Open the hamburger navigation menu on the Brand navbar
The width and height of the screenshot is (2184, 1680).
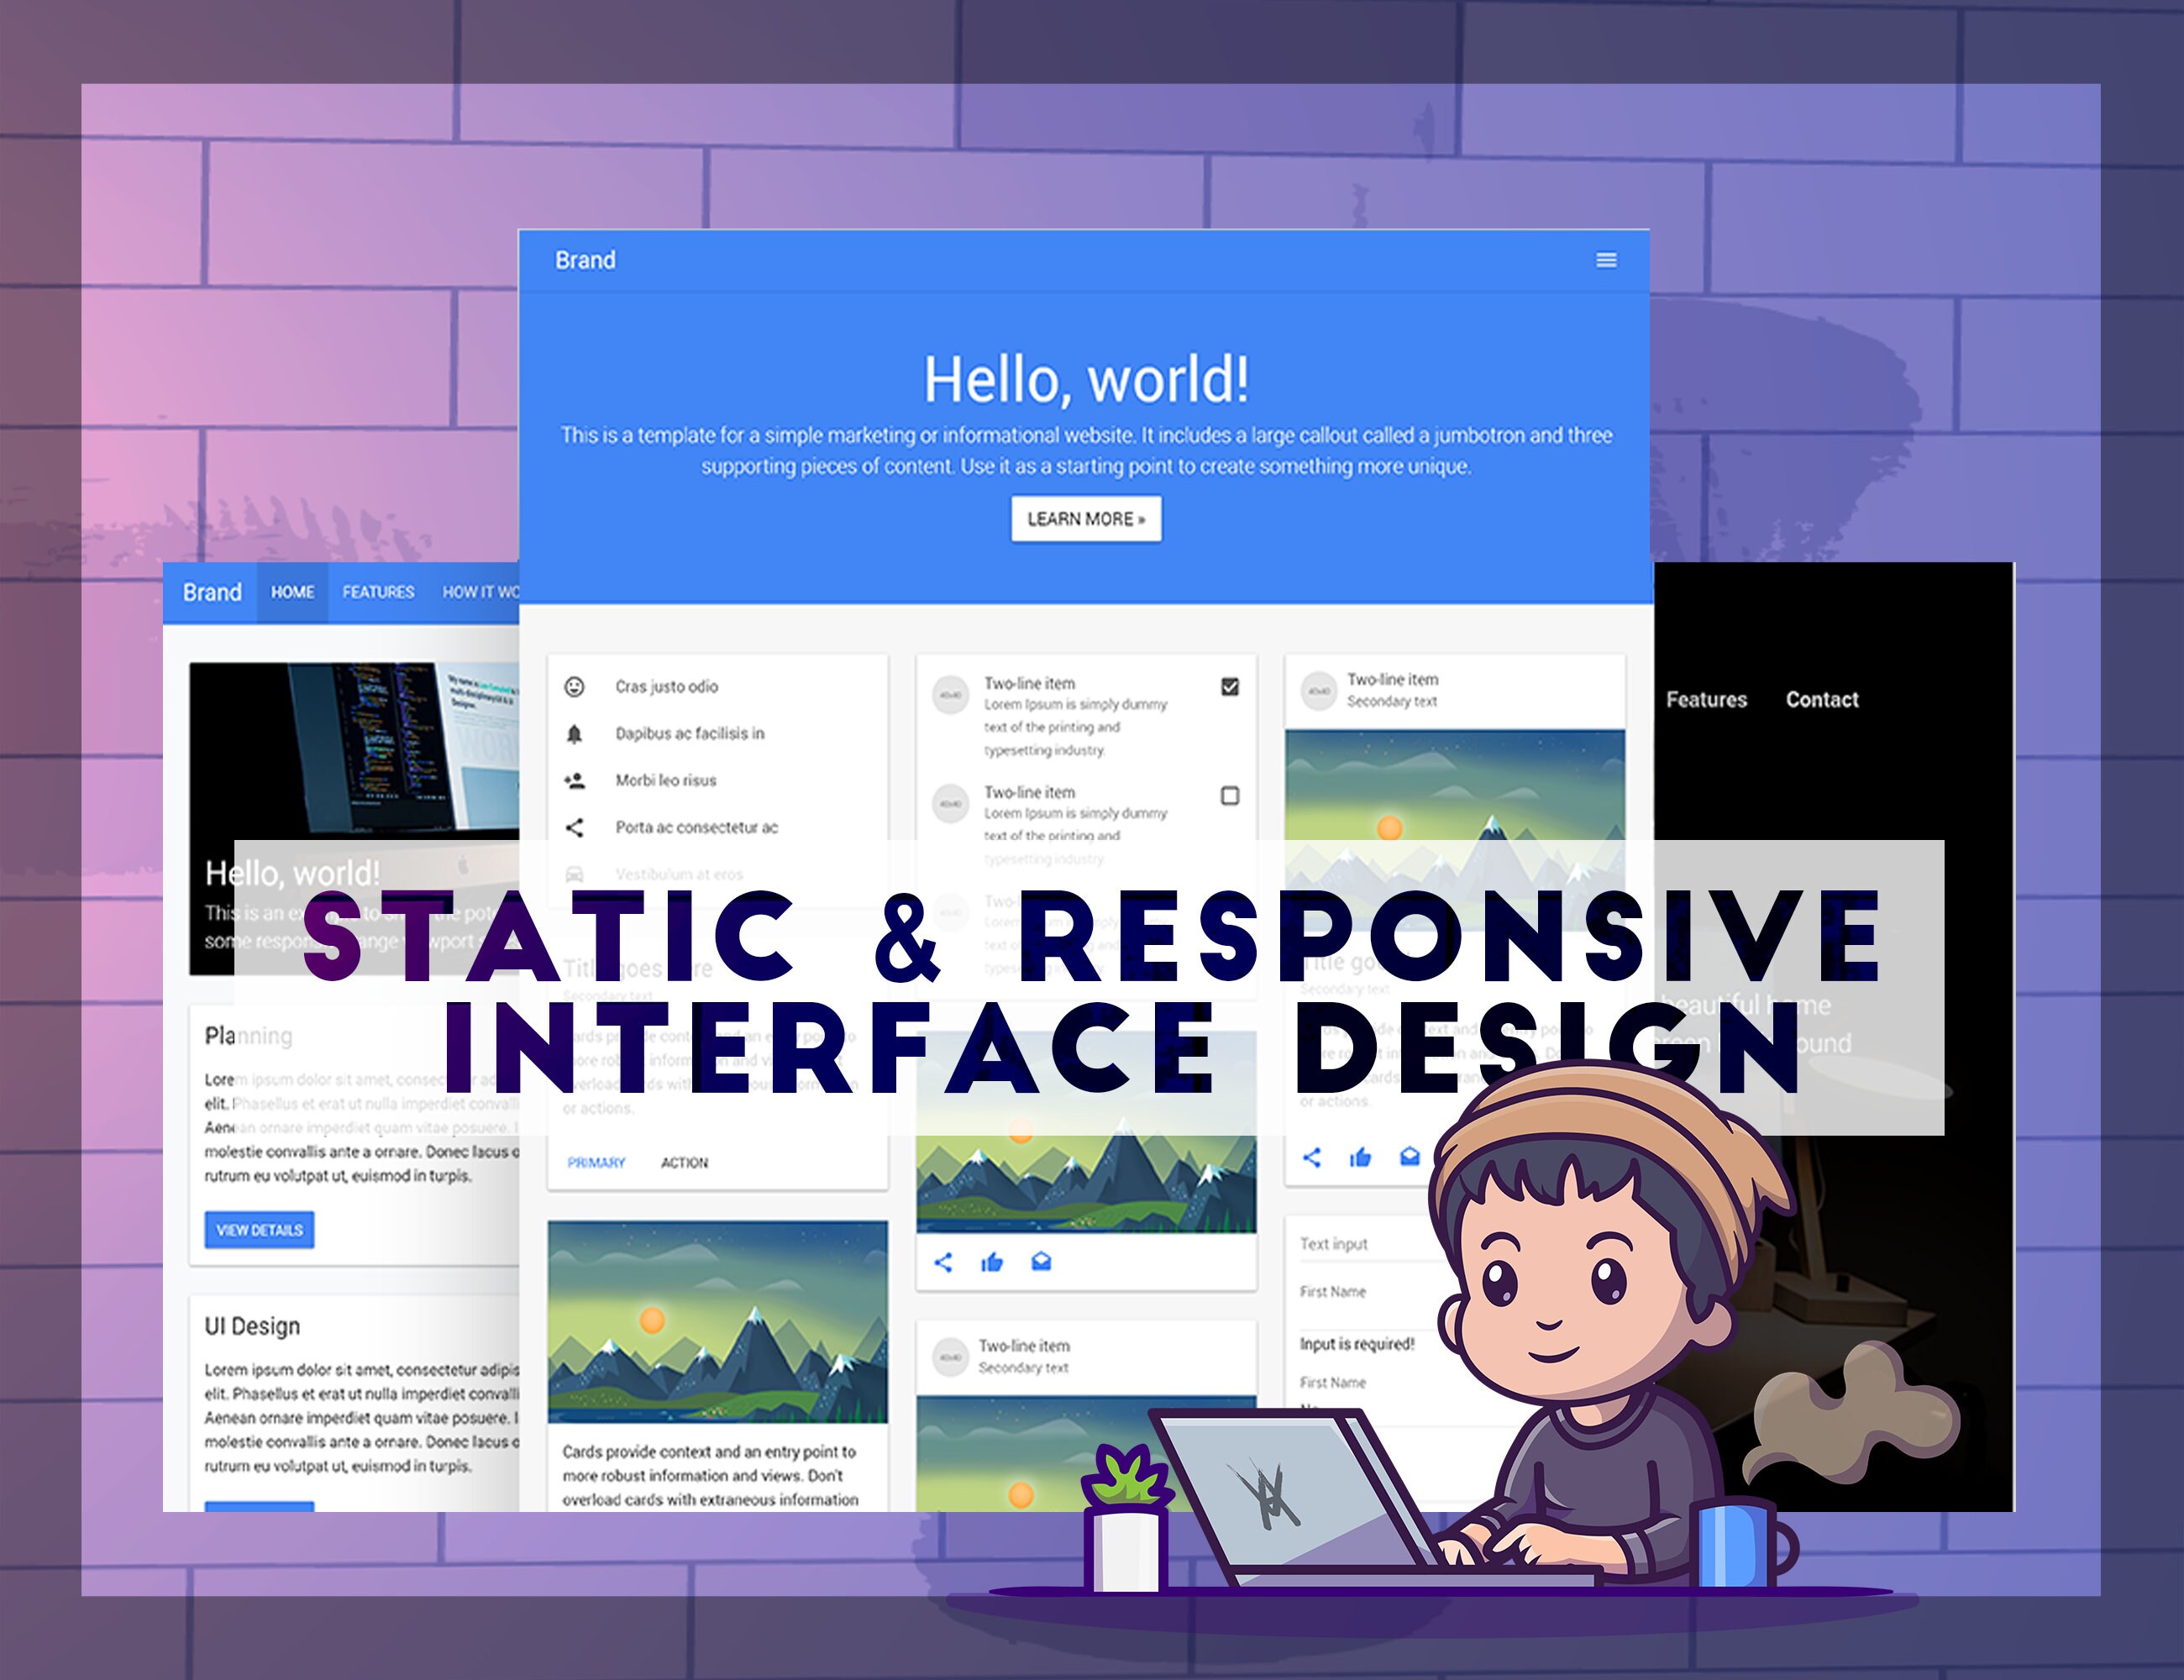1607,260
